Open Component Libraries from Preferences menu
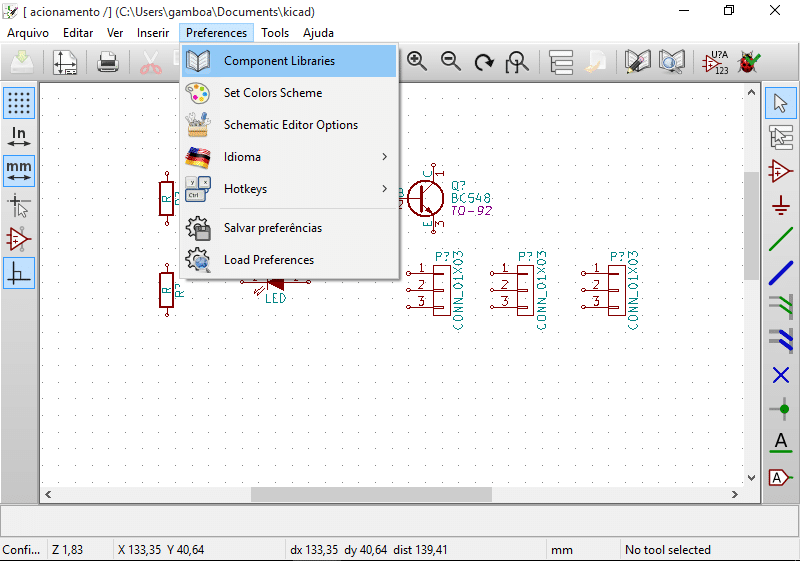The height and width of the screenshot is (561, 800). (x=279, y=61)
